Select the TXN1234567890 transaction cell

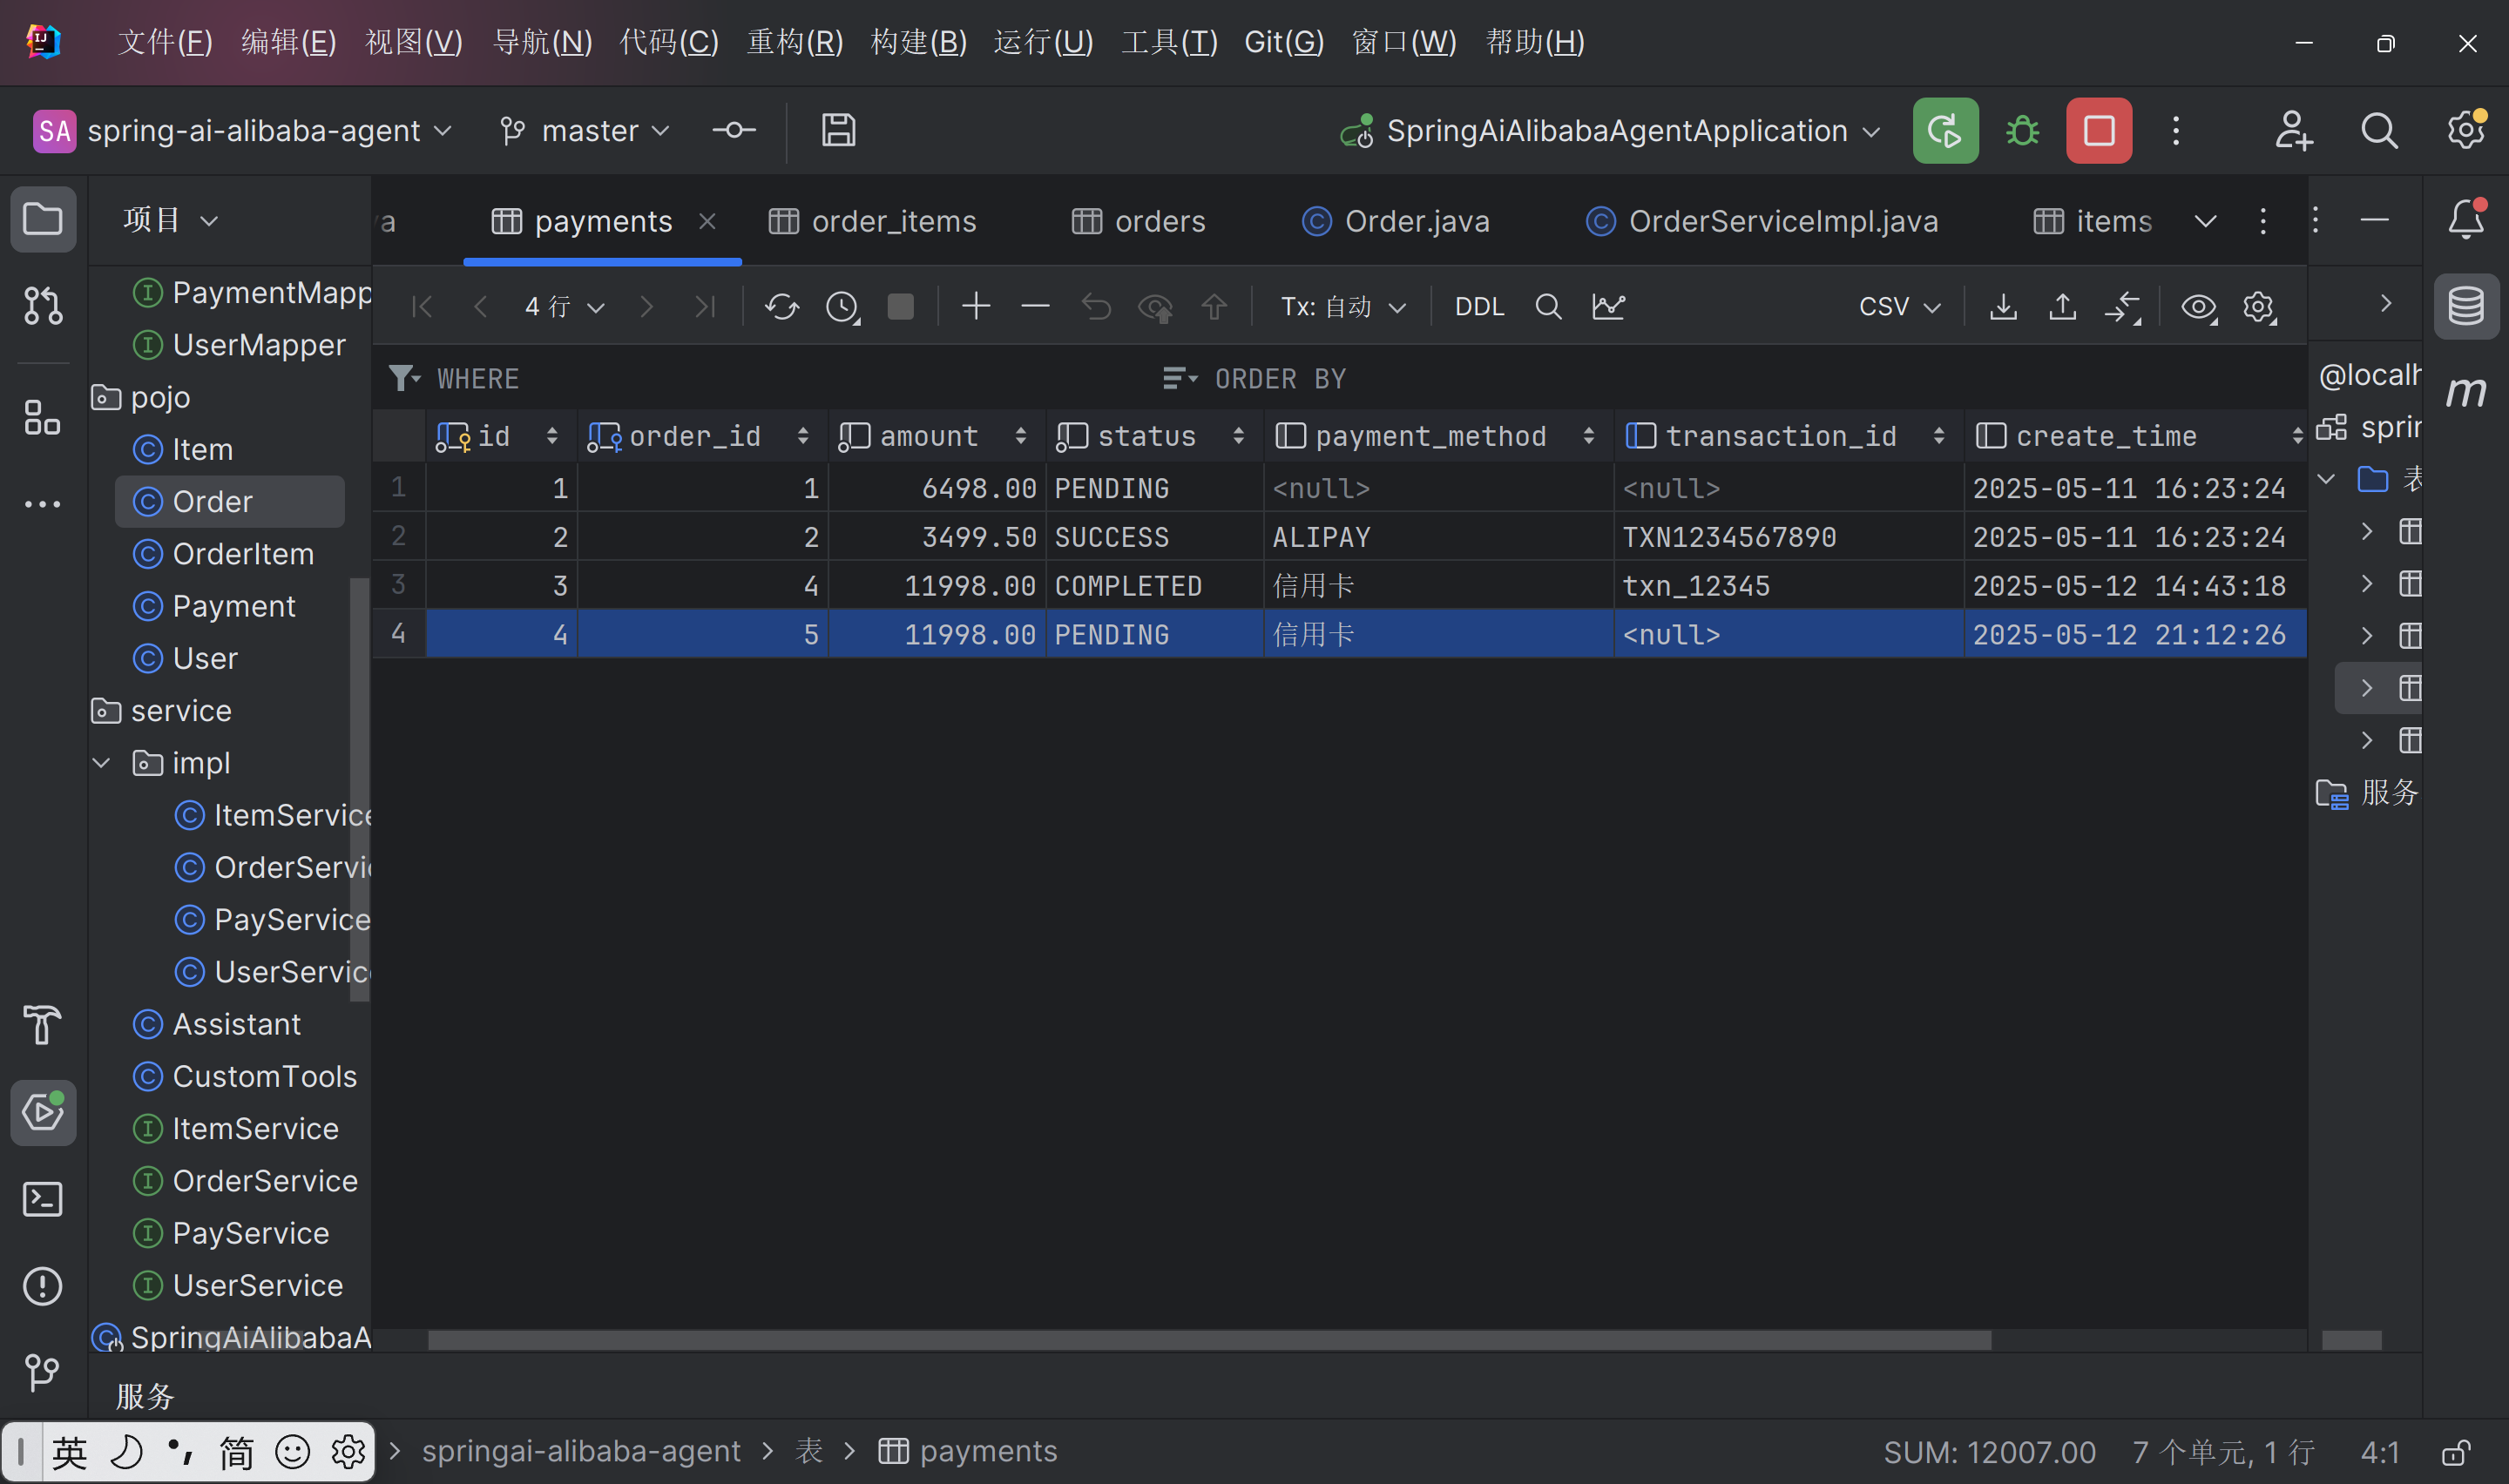pyautogui.click(x=1728, y=537)
